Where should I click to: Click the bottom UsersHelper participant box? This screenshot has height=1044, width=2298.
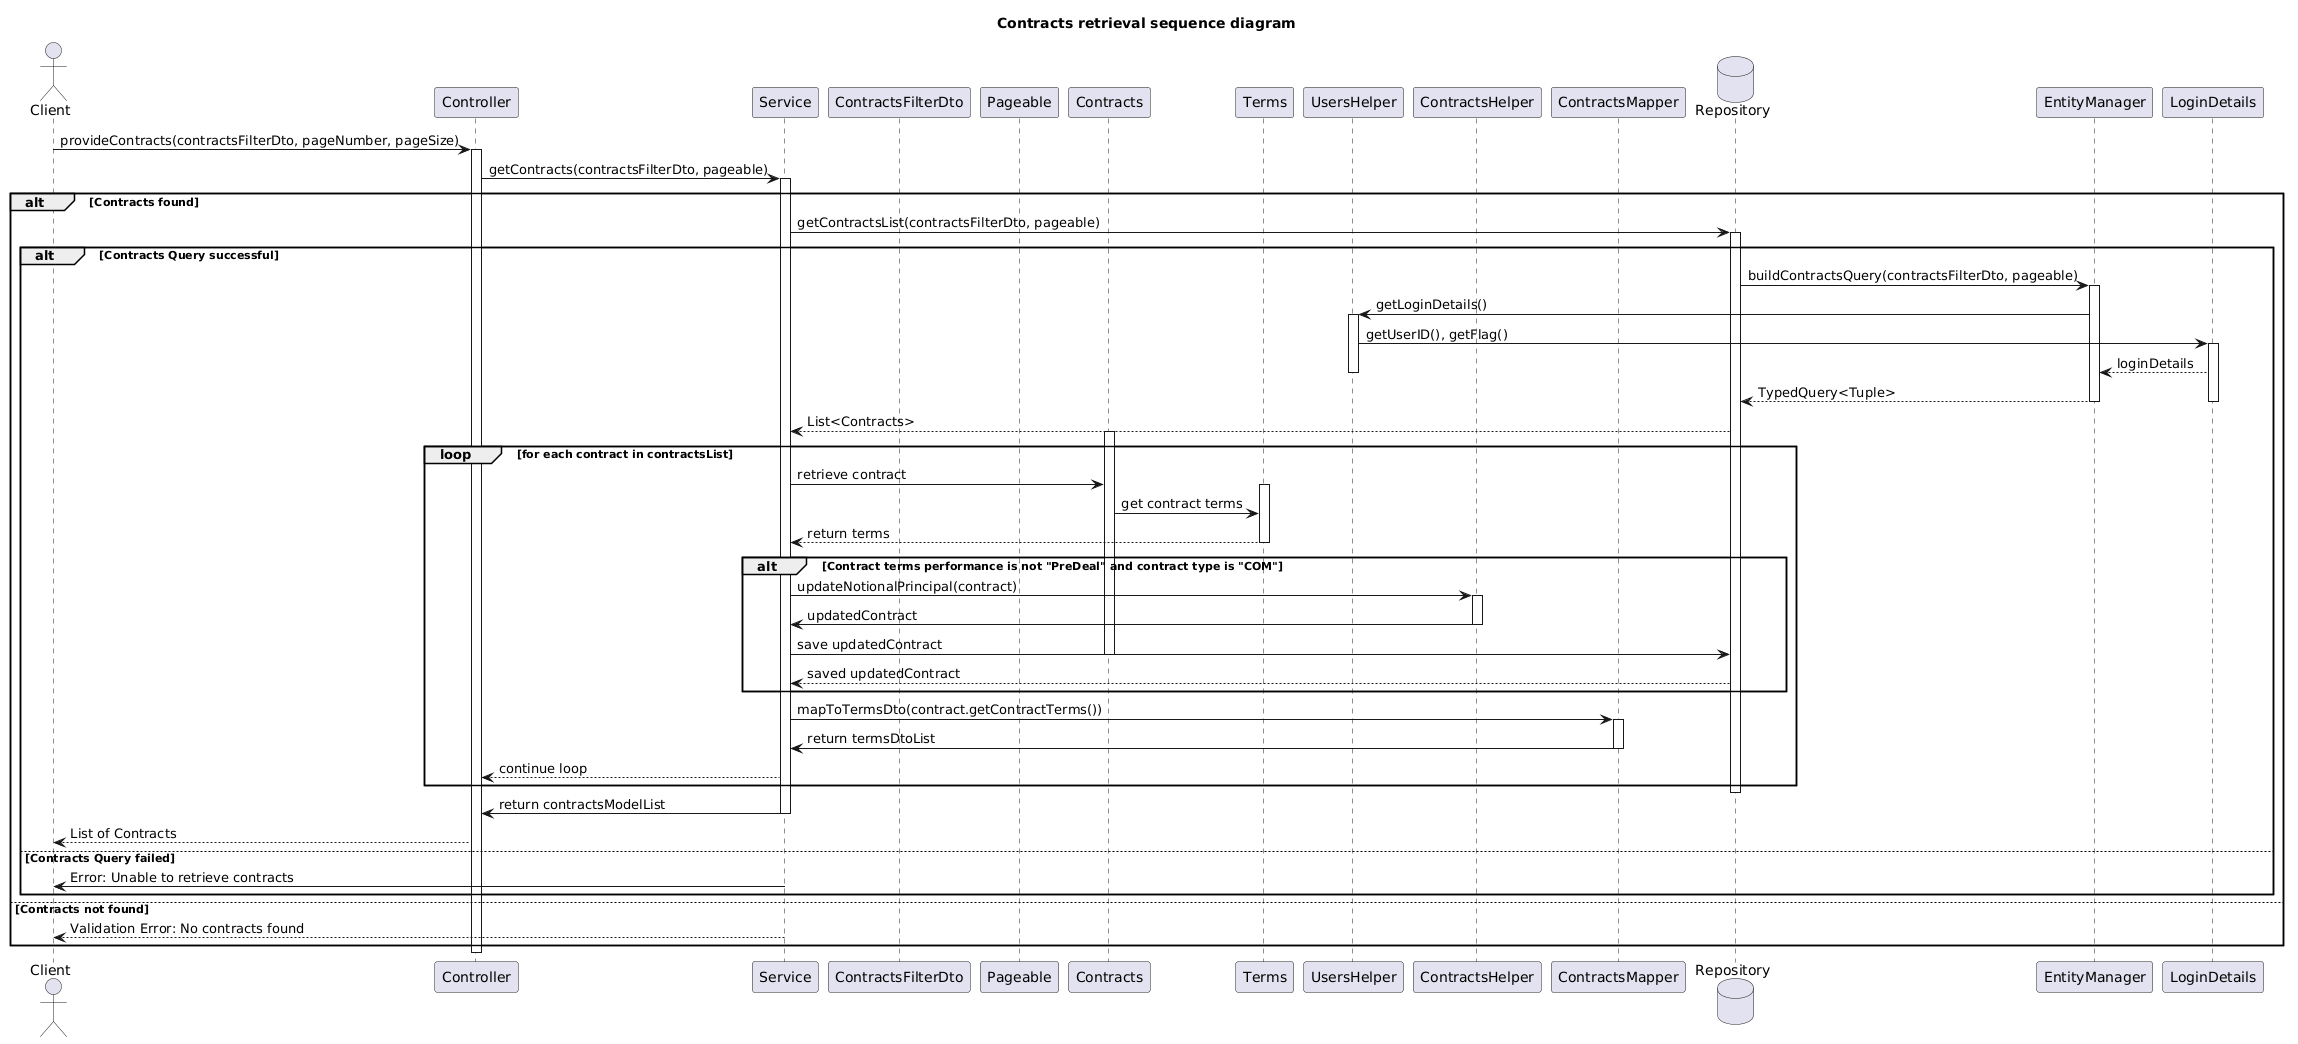coord(1353,977)
